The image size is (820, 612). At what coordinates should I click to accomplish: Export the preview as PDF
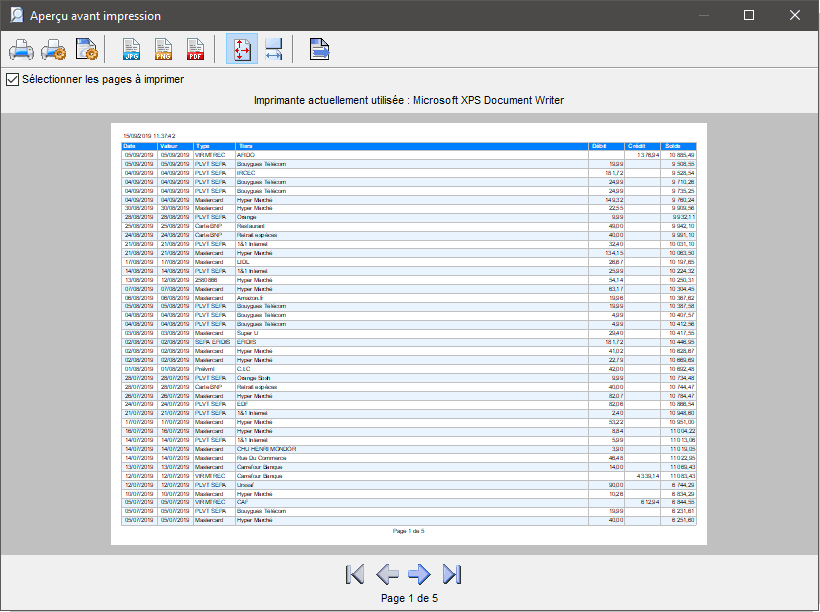point(195,49)
